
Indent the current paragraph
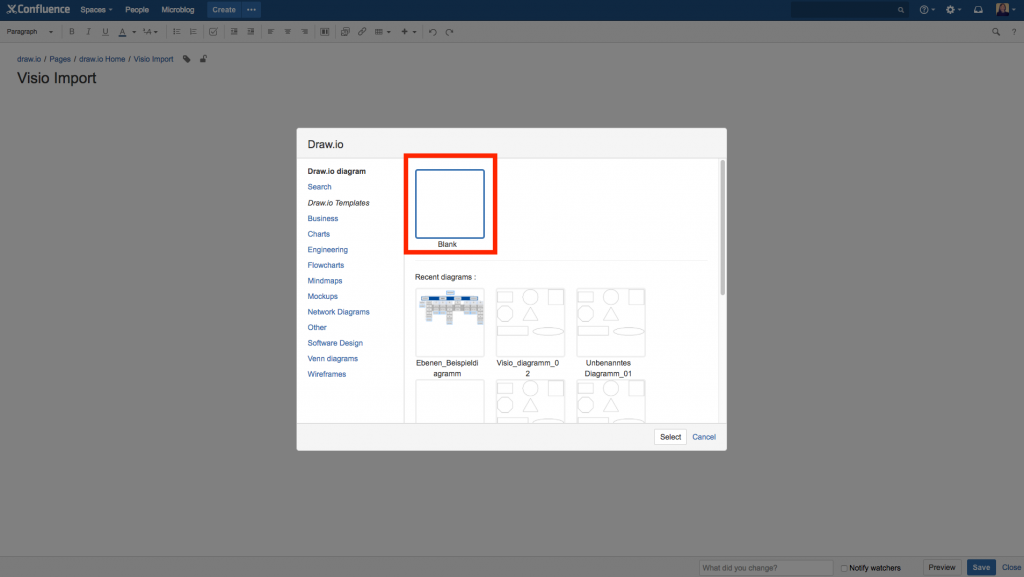point(251,31)
